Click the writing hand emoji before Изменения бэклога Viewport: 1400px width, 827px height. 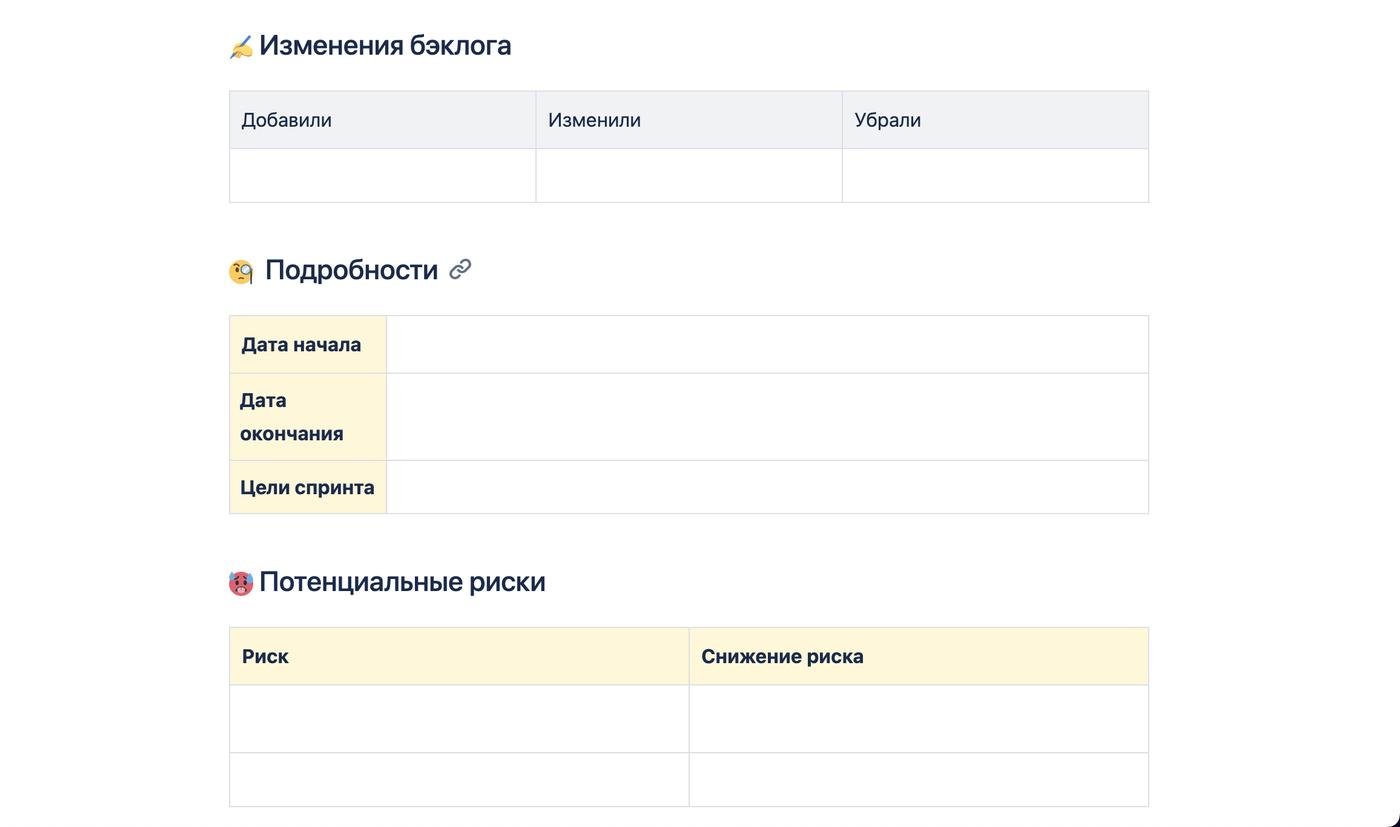pyautogui.click(x=241, y=47)
